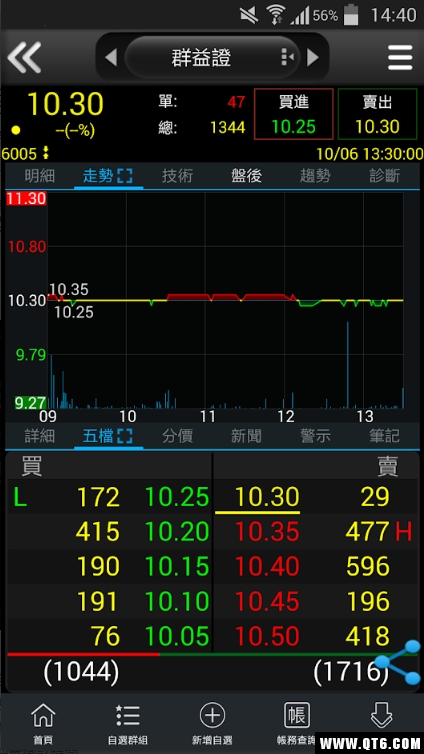Select ask price 10.45
This screenshot has width=424, height=754.
click(267, 602)
